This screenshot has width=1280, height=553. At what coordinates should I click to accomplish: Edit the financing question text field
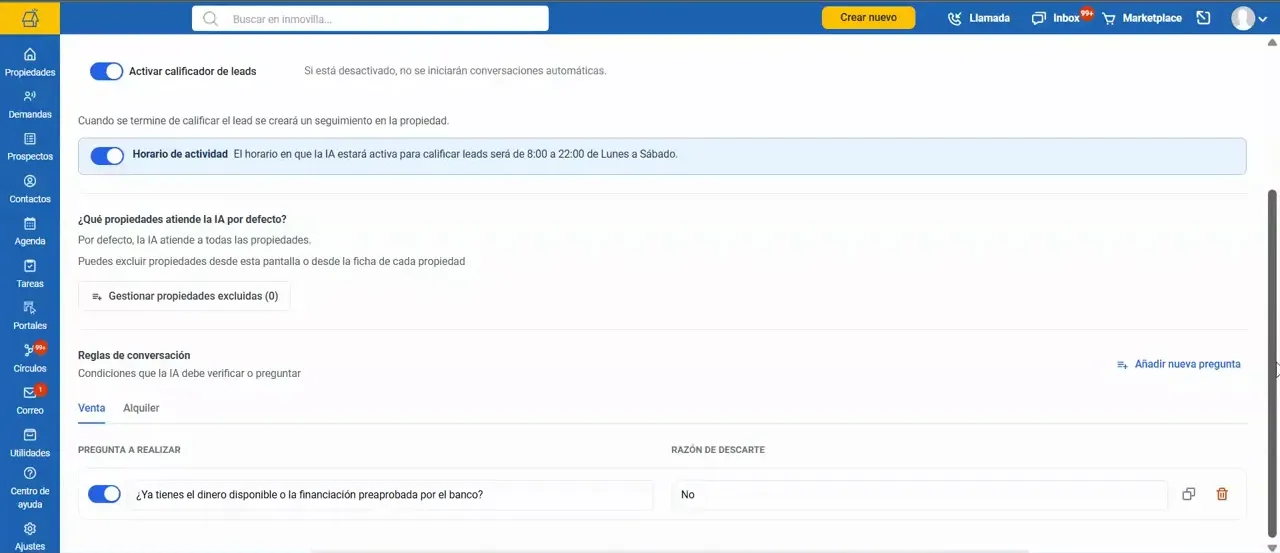coord(391,495)
